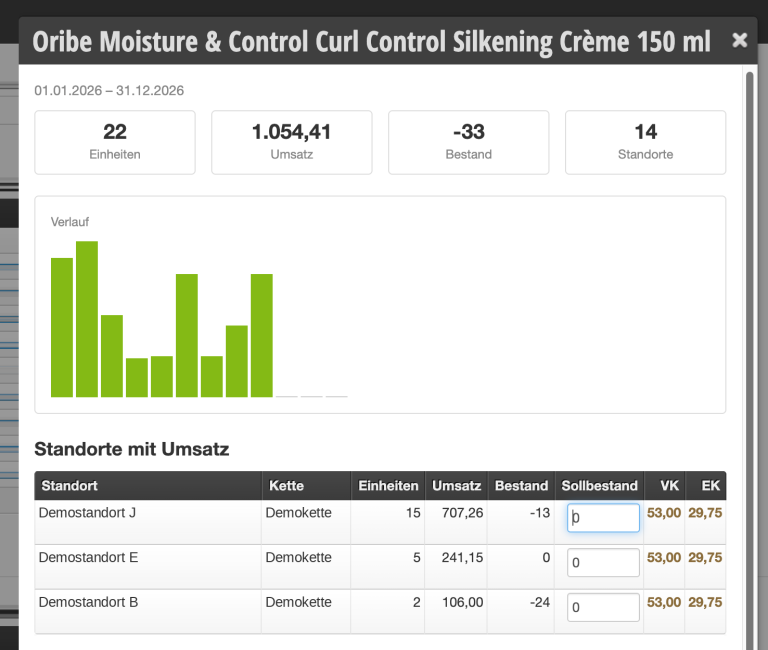Click the Sollbestand field for Demostandort B

point(603,607)
